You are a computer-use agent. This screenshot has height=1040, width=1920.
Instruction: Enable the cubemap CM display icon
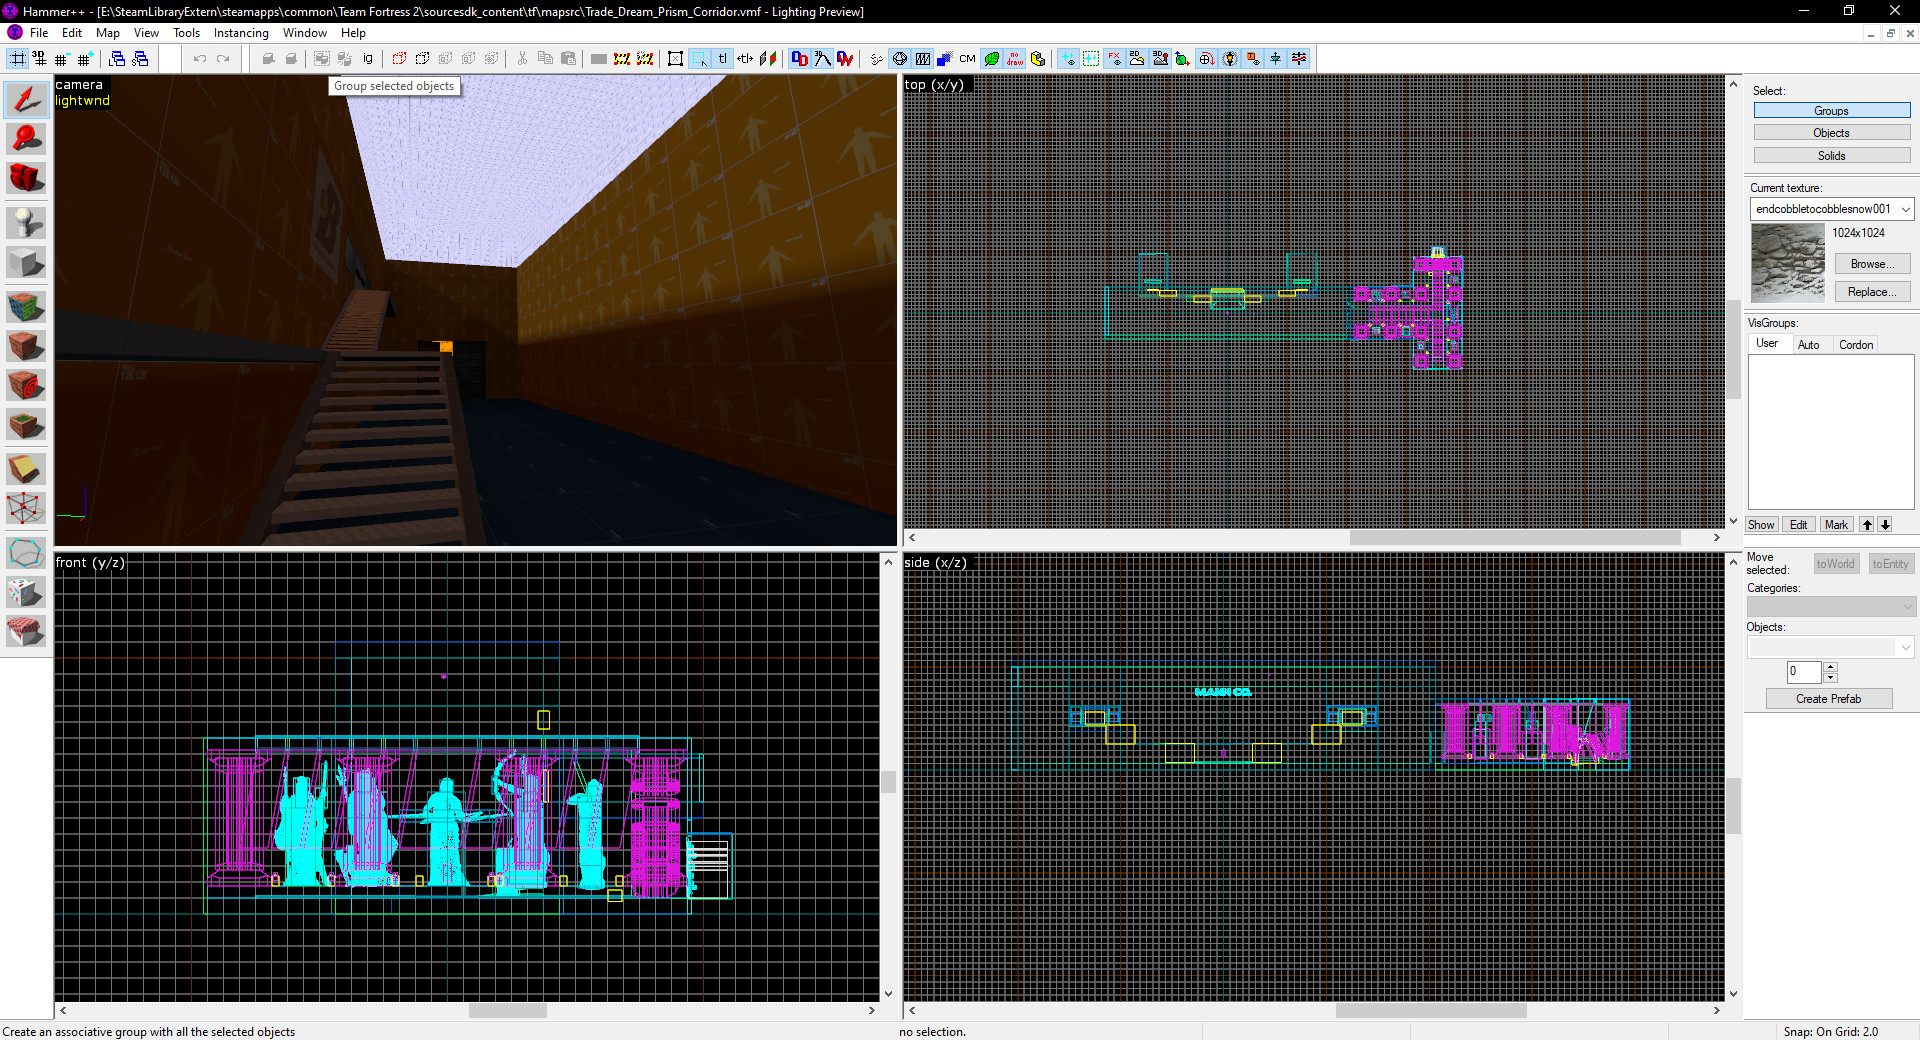[966, 58]
